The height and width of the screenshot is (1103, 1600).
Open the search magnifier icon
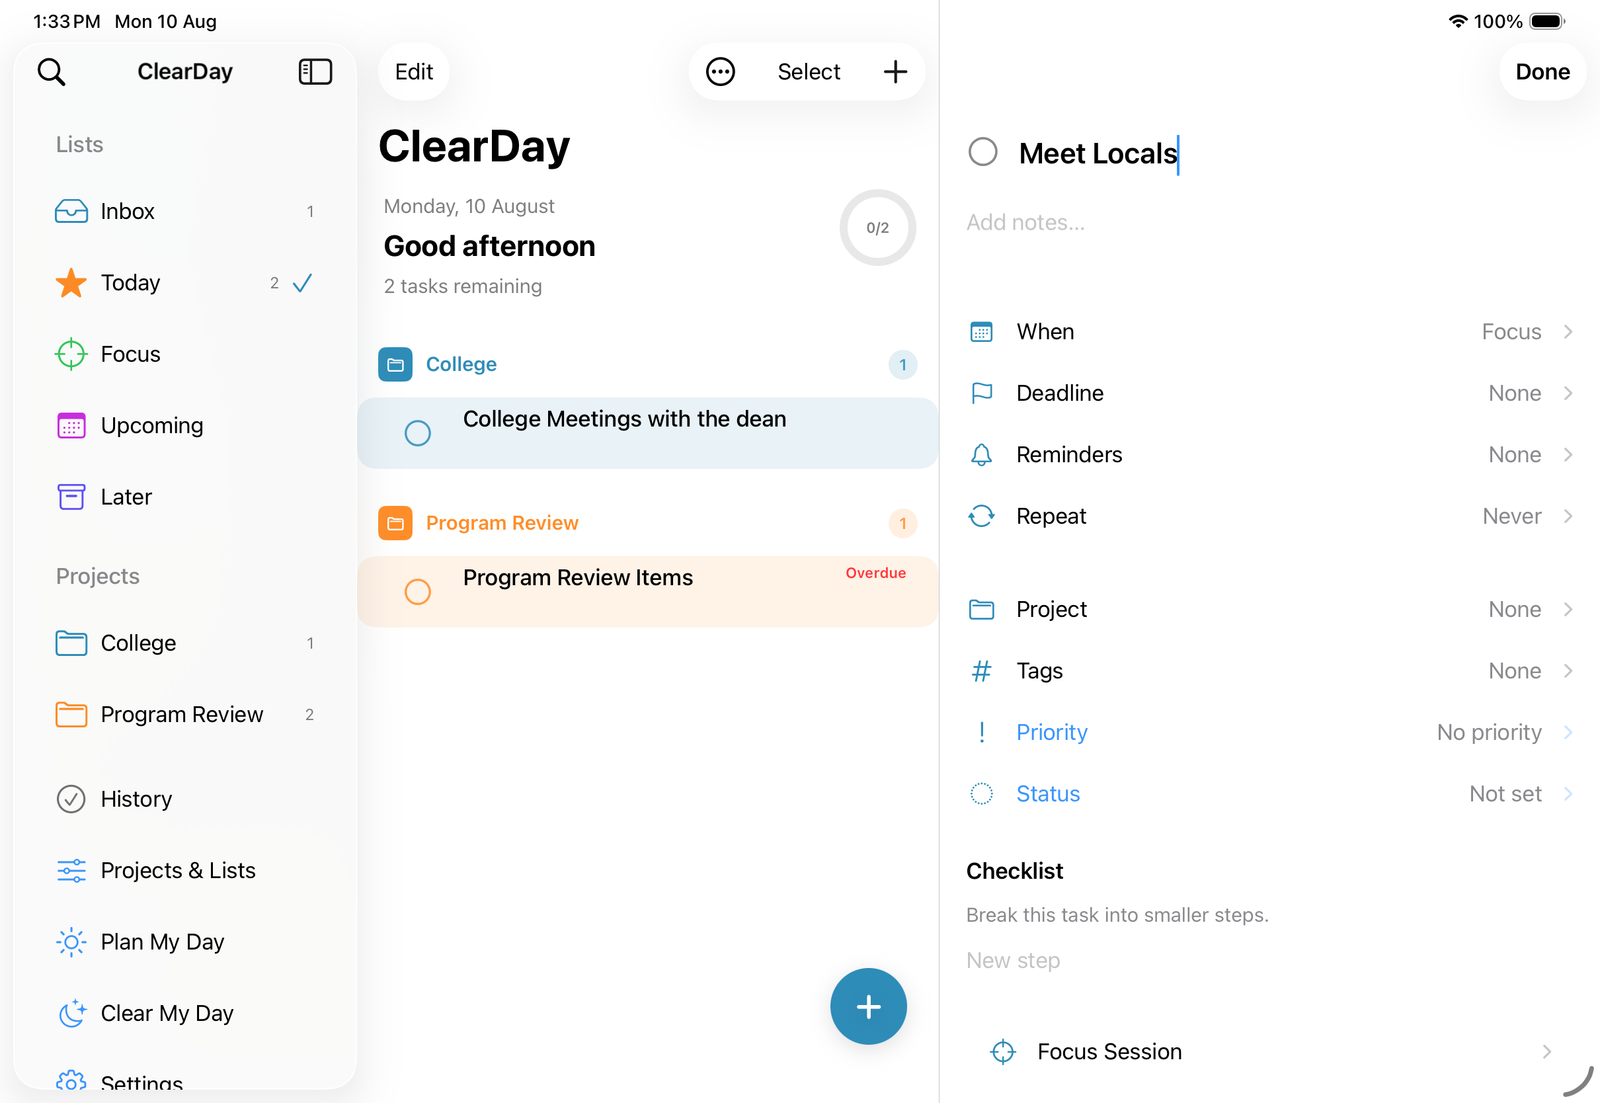tap(51, 72)
